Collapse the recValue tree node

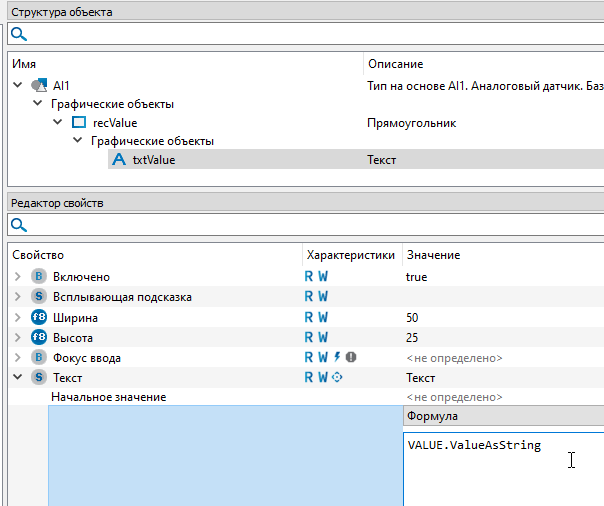[58, 123]
